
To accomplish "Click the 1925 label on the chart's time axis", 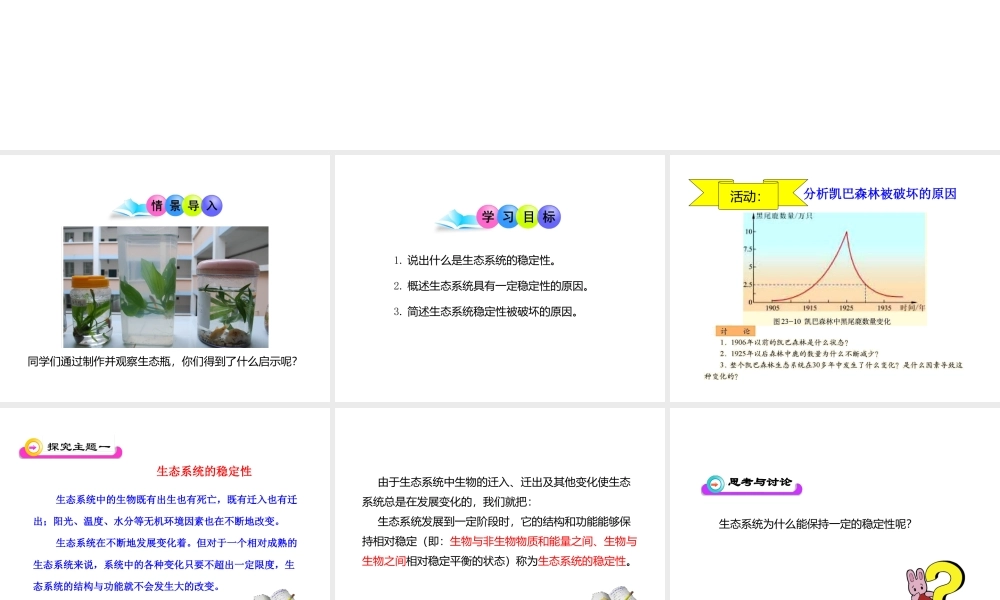I will 846,308.
